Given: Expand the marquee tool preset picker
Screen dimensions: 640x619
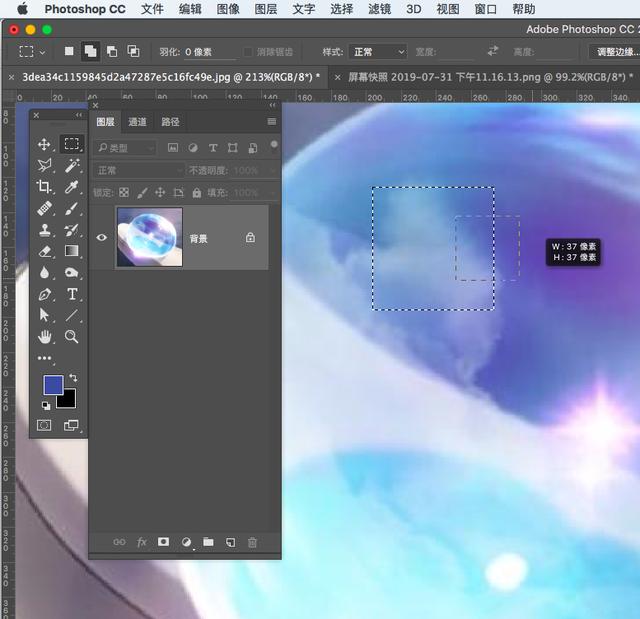Looking at the screenshot, I should (31, 52).
